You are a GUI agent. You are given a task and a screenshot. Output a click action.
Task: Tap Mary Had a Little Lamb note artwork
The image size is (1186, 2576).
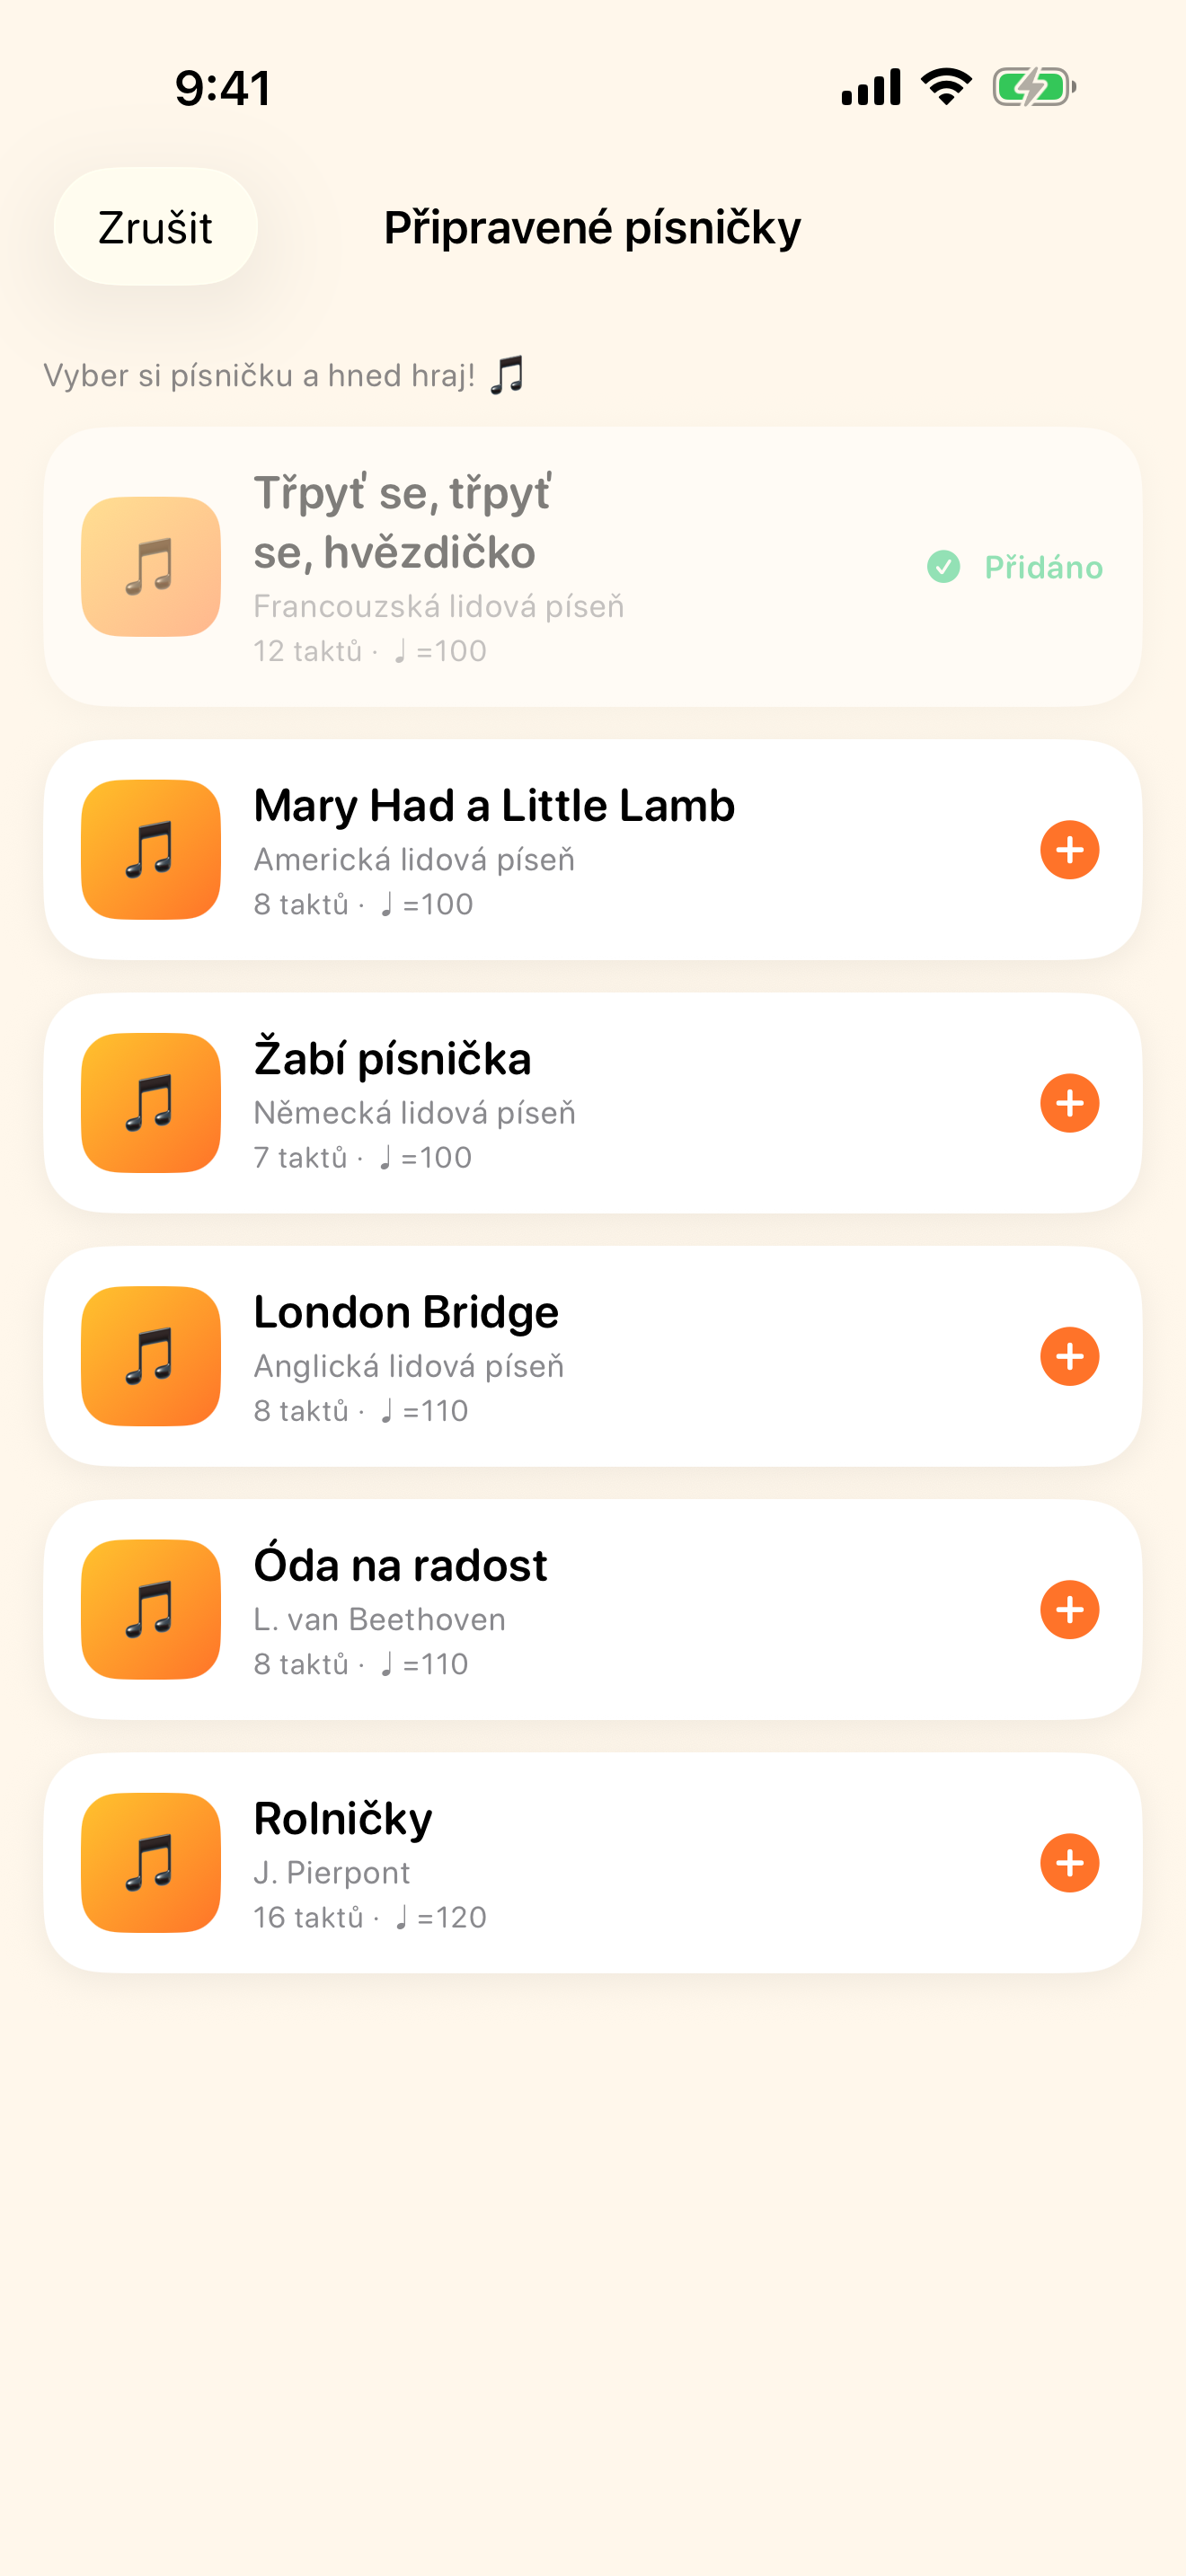[151, 850]
